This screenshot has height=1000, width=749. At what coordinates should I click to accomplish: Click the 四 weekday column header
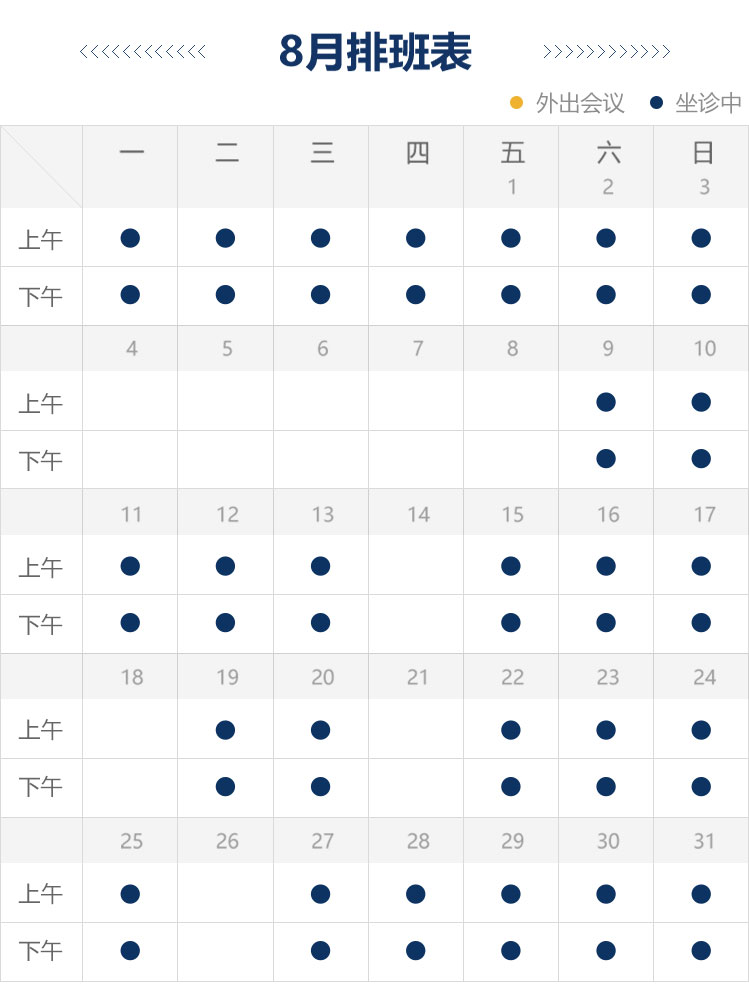click(x=417, y=153)
